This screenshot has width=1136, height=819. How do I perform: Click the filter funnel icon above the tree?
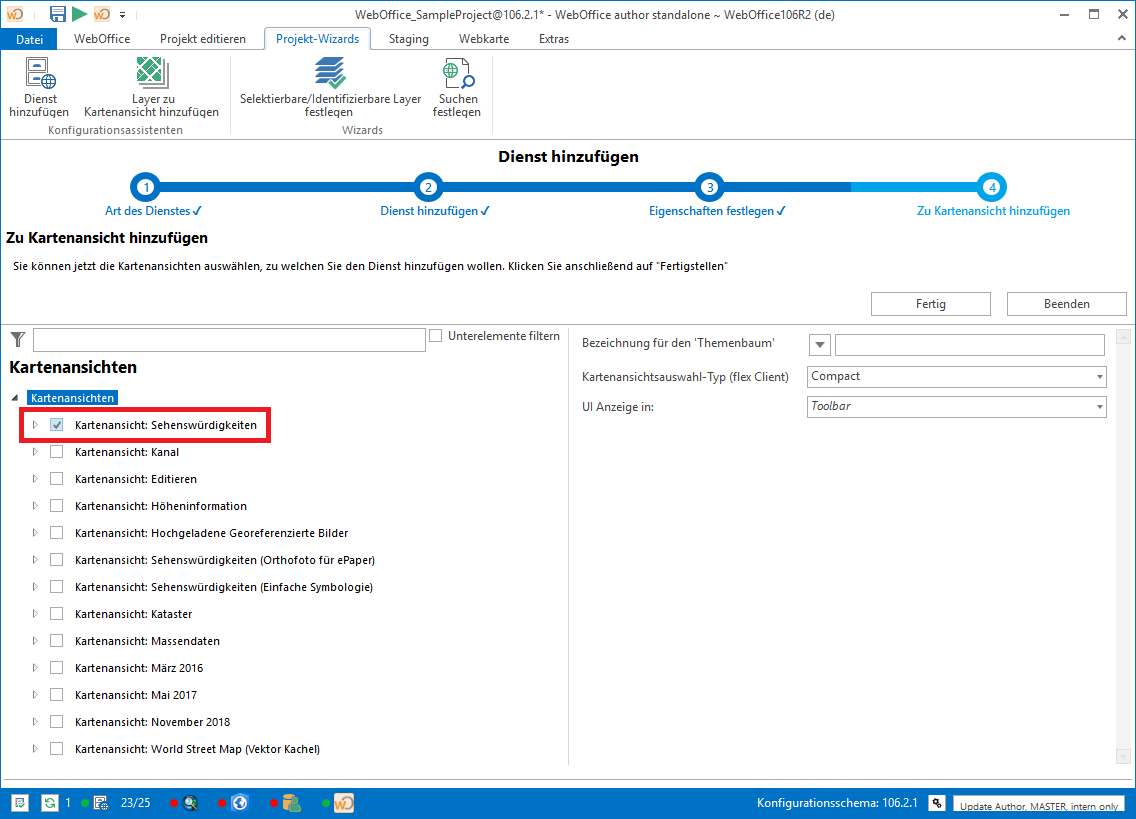pos(16,339)
